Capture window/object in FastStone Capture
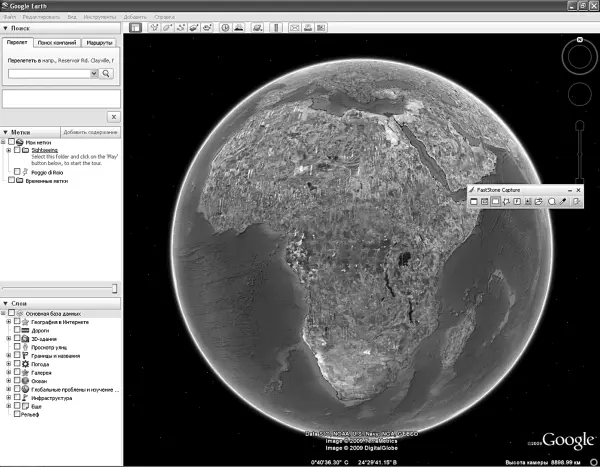Screen dimensions: 600x467 click(x=484, y=201)
